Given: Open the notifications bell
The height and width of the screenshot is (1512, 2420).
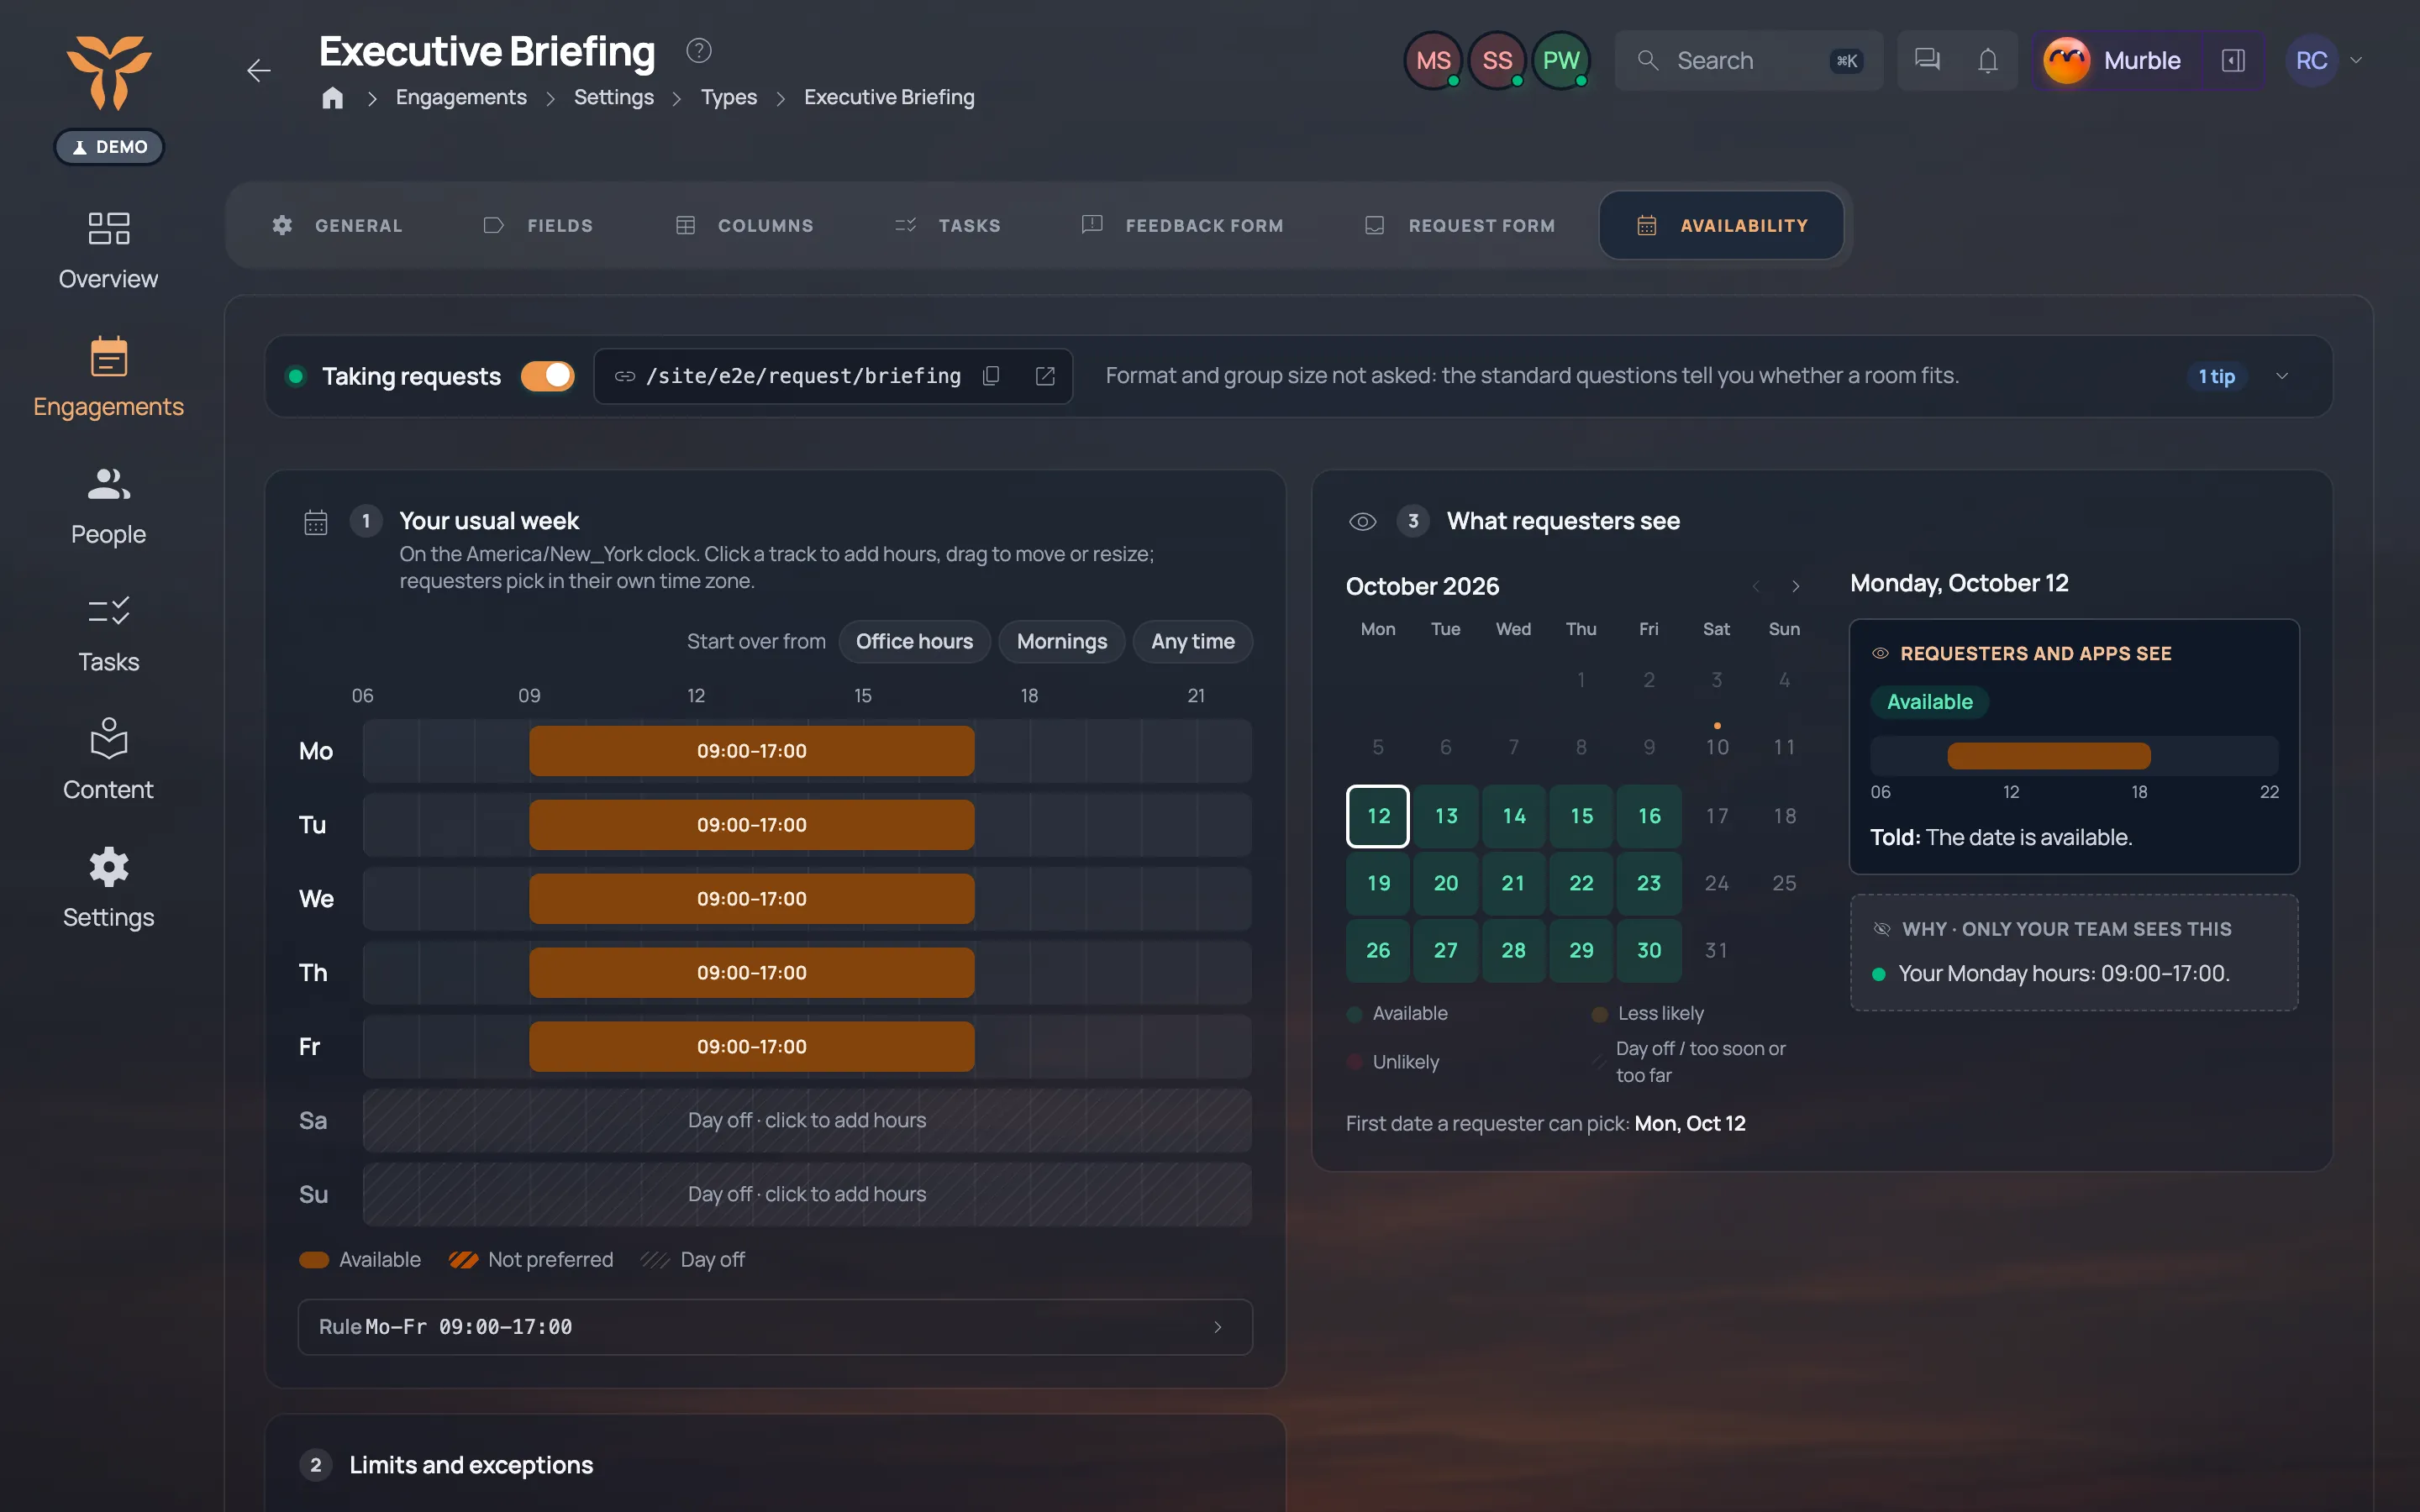Looking at the screenshot, I should pyautogui.click(x=1988, y=60).
